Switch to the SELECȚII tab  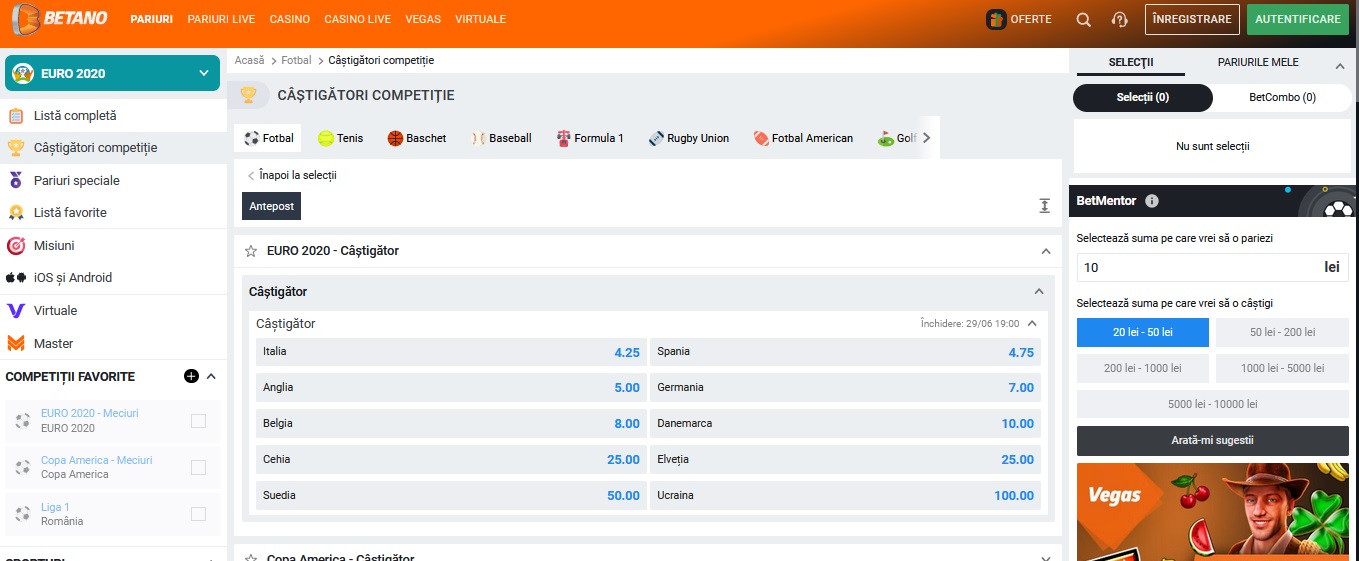tap(1131, 62)
